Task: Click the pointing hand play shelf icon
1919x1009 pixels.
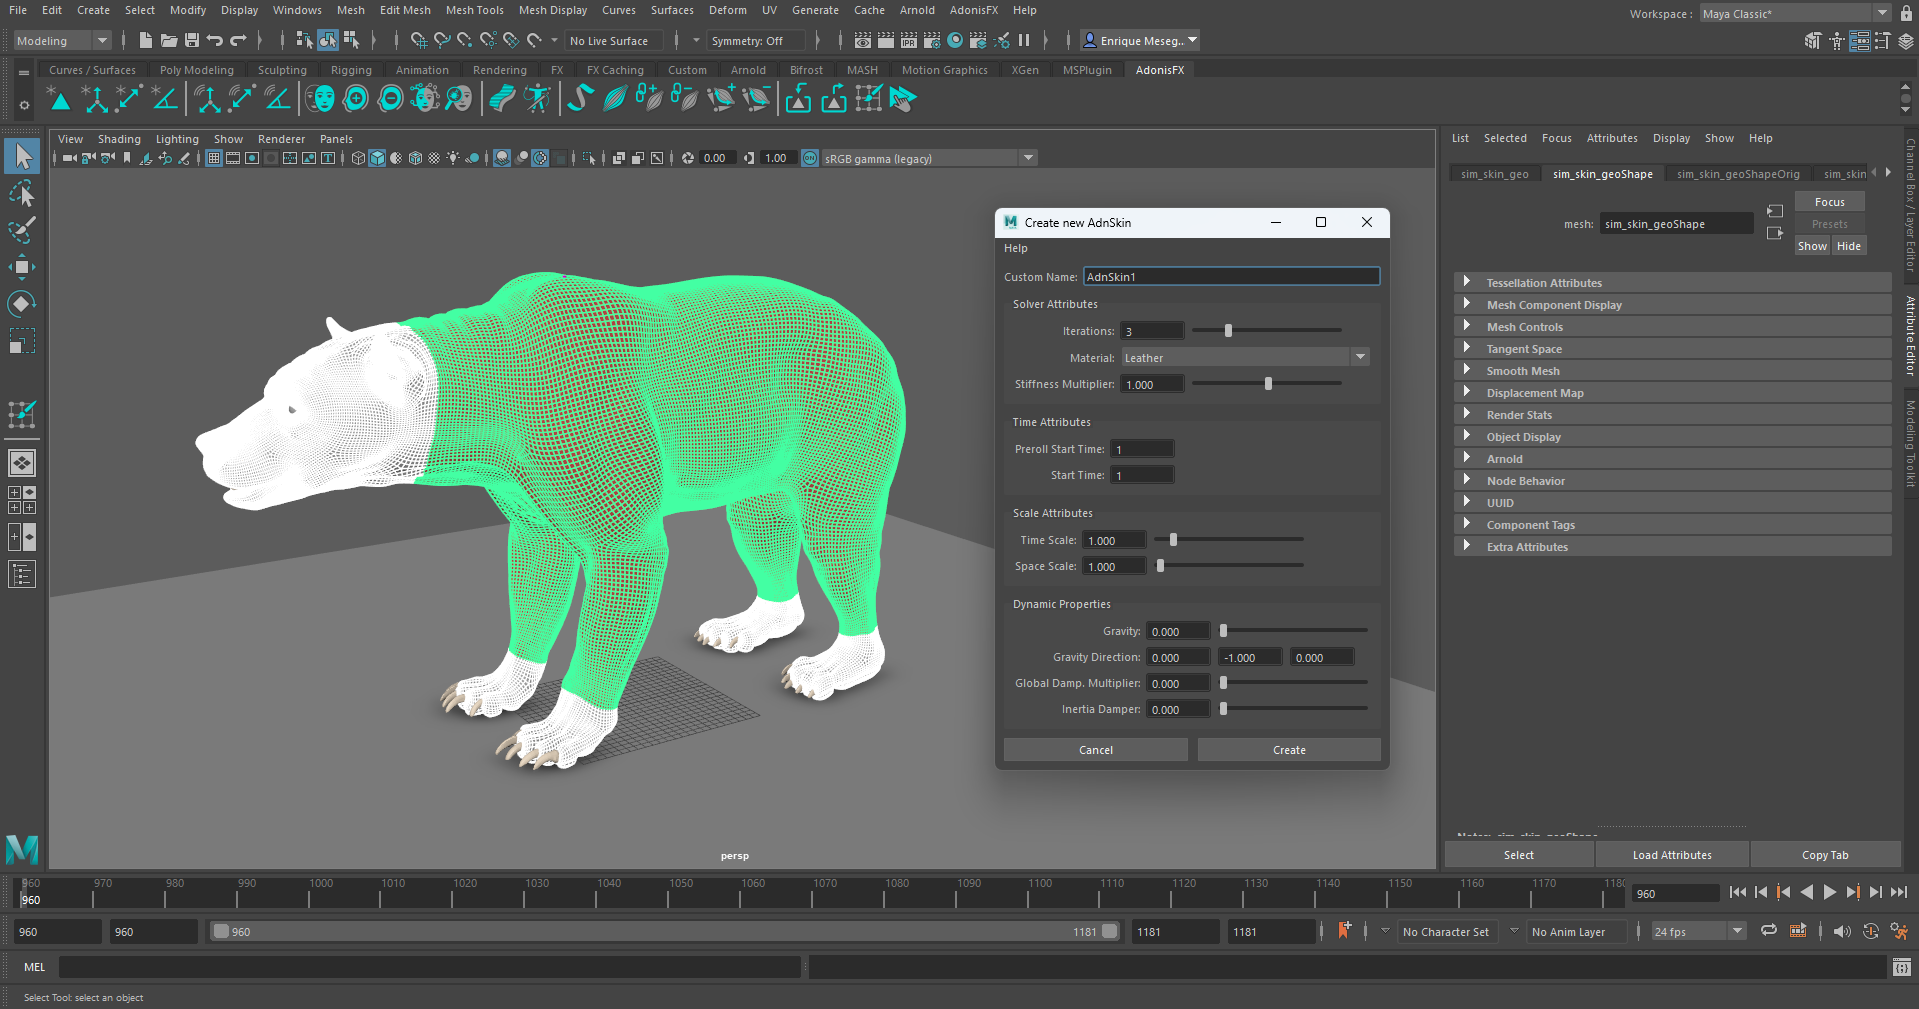Action: coord(903,98)
